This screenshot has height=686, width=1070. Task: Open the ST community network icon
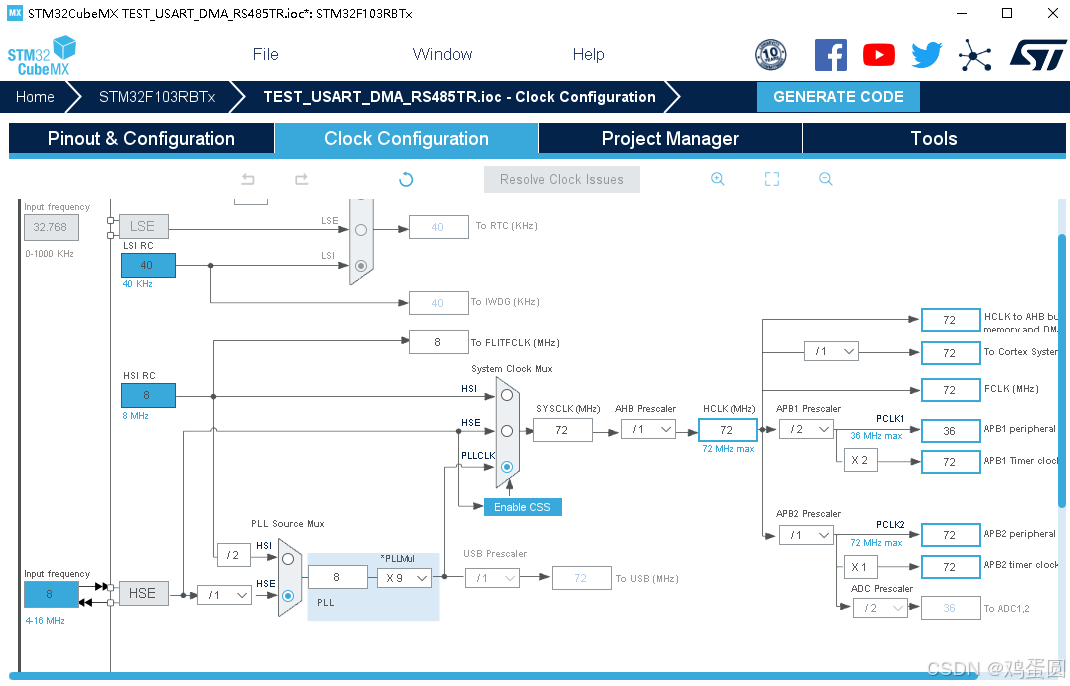[x=974, y=55]
